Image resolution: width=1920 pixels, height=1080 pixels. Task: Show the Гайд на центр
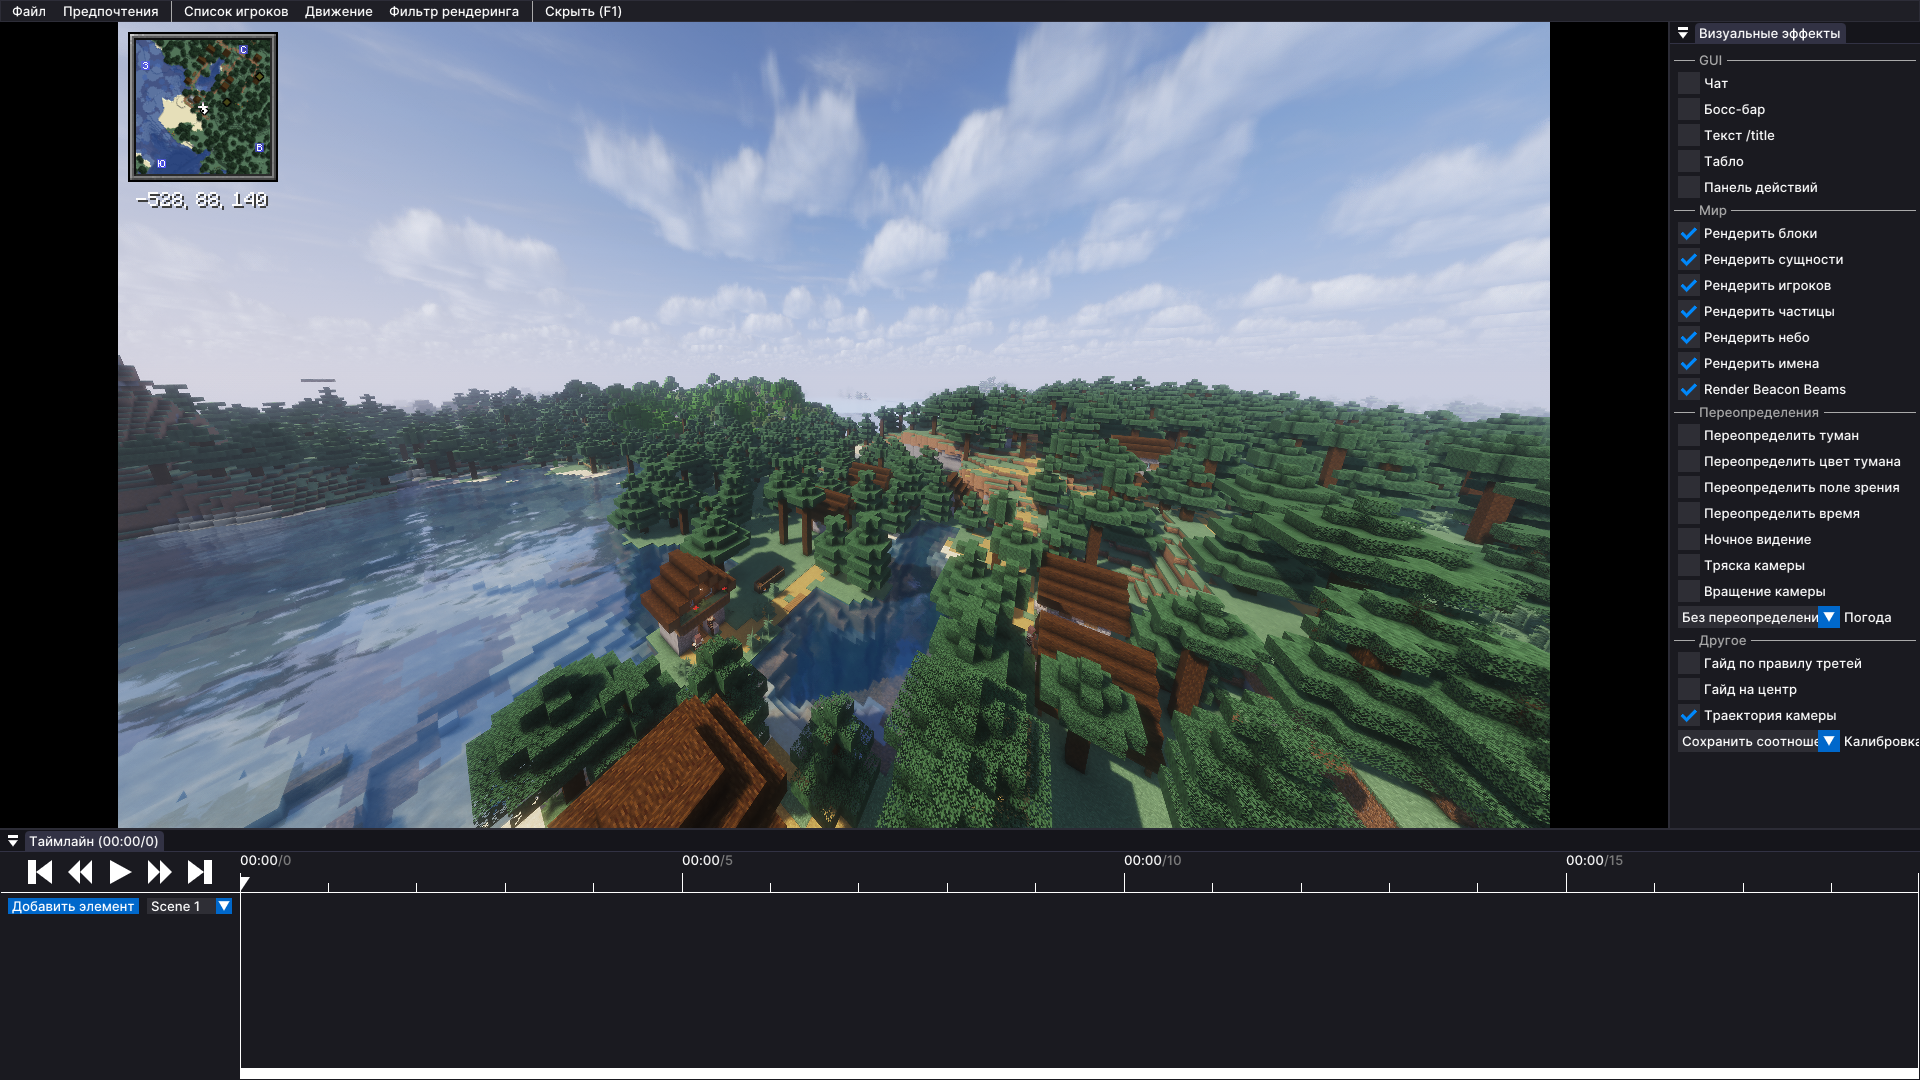(1689, 689)
